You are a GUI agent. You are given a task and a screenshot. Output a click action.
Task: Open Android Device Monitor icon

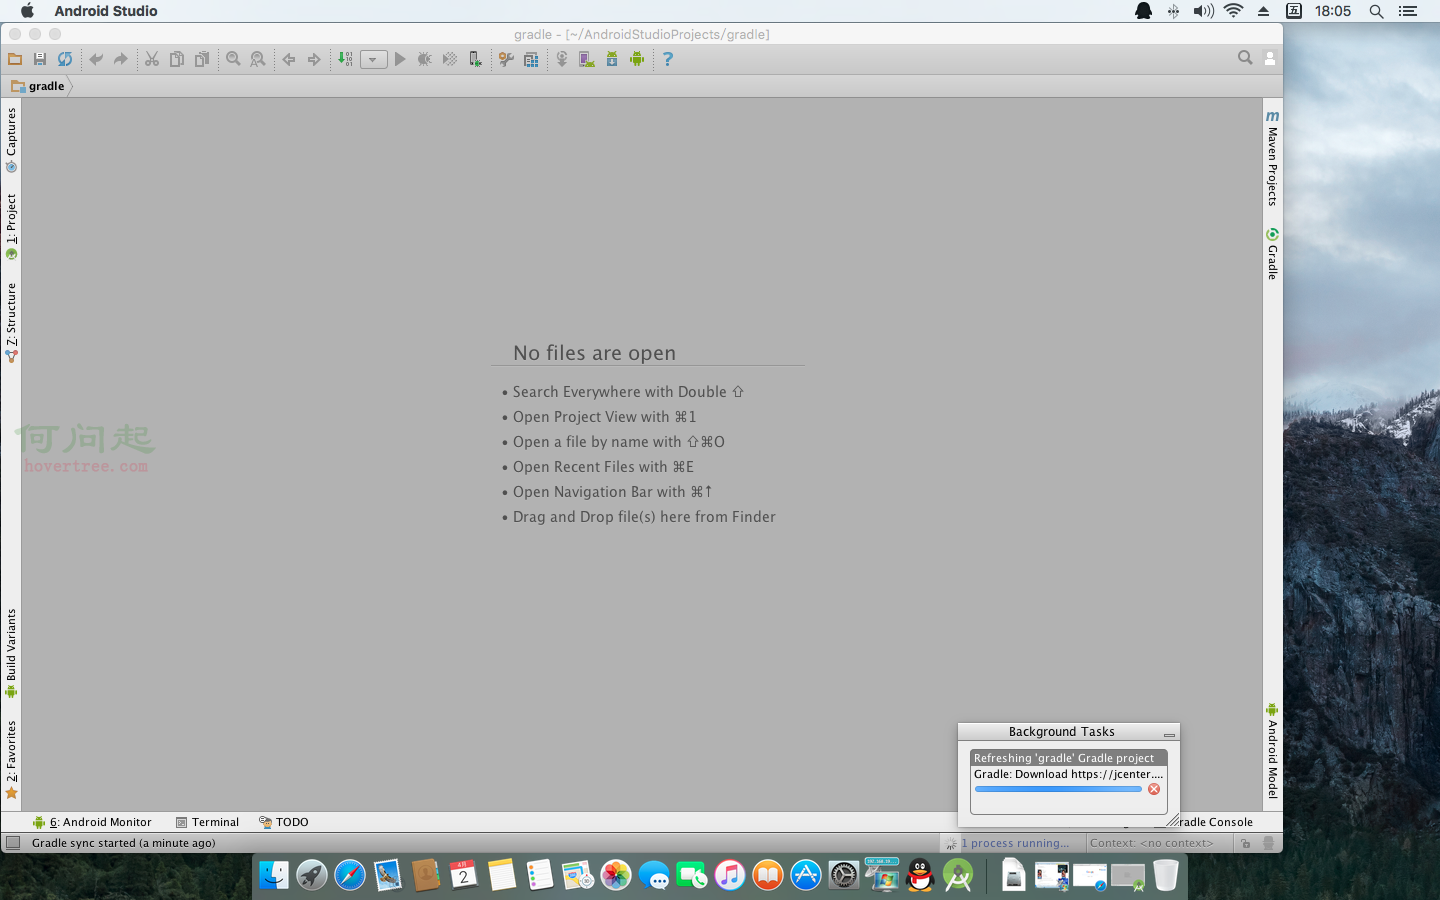click(637, 59)
